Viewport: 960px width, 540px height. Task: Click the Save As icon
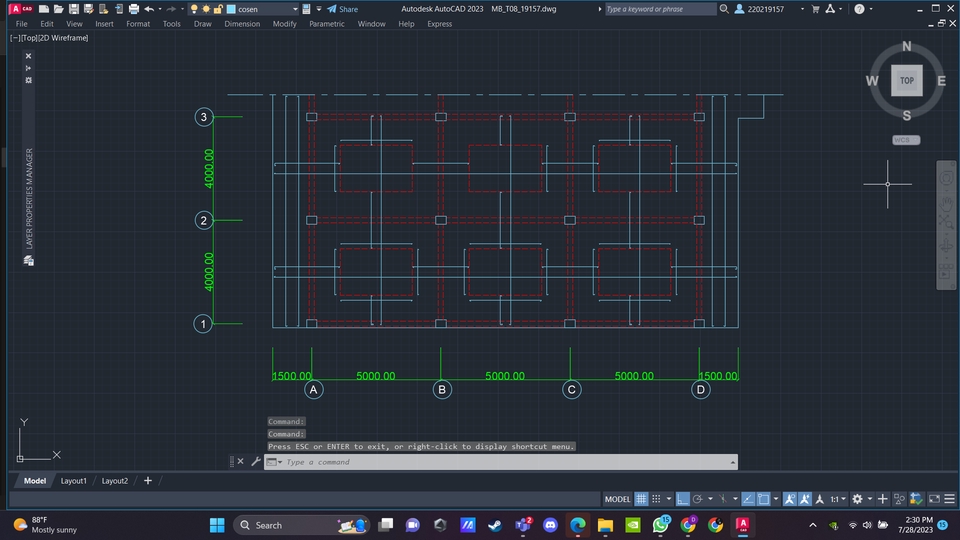point(89,9)
